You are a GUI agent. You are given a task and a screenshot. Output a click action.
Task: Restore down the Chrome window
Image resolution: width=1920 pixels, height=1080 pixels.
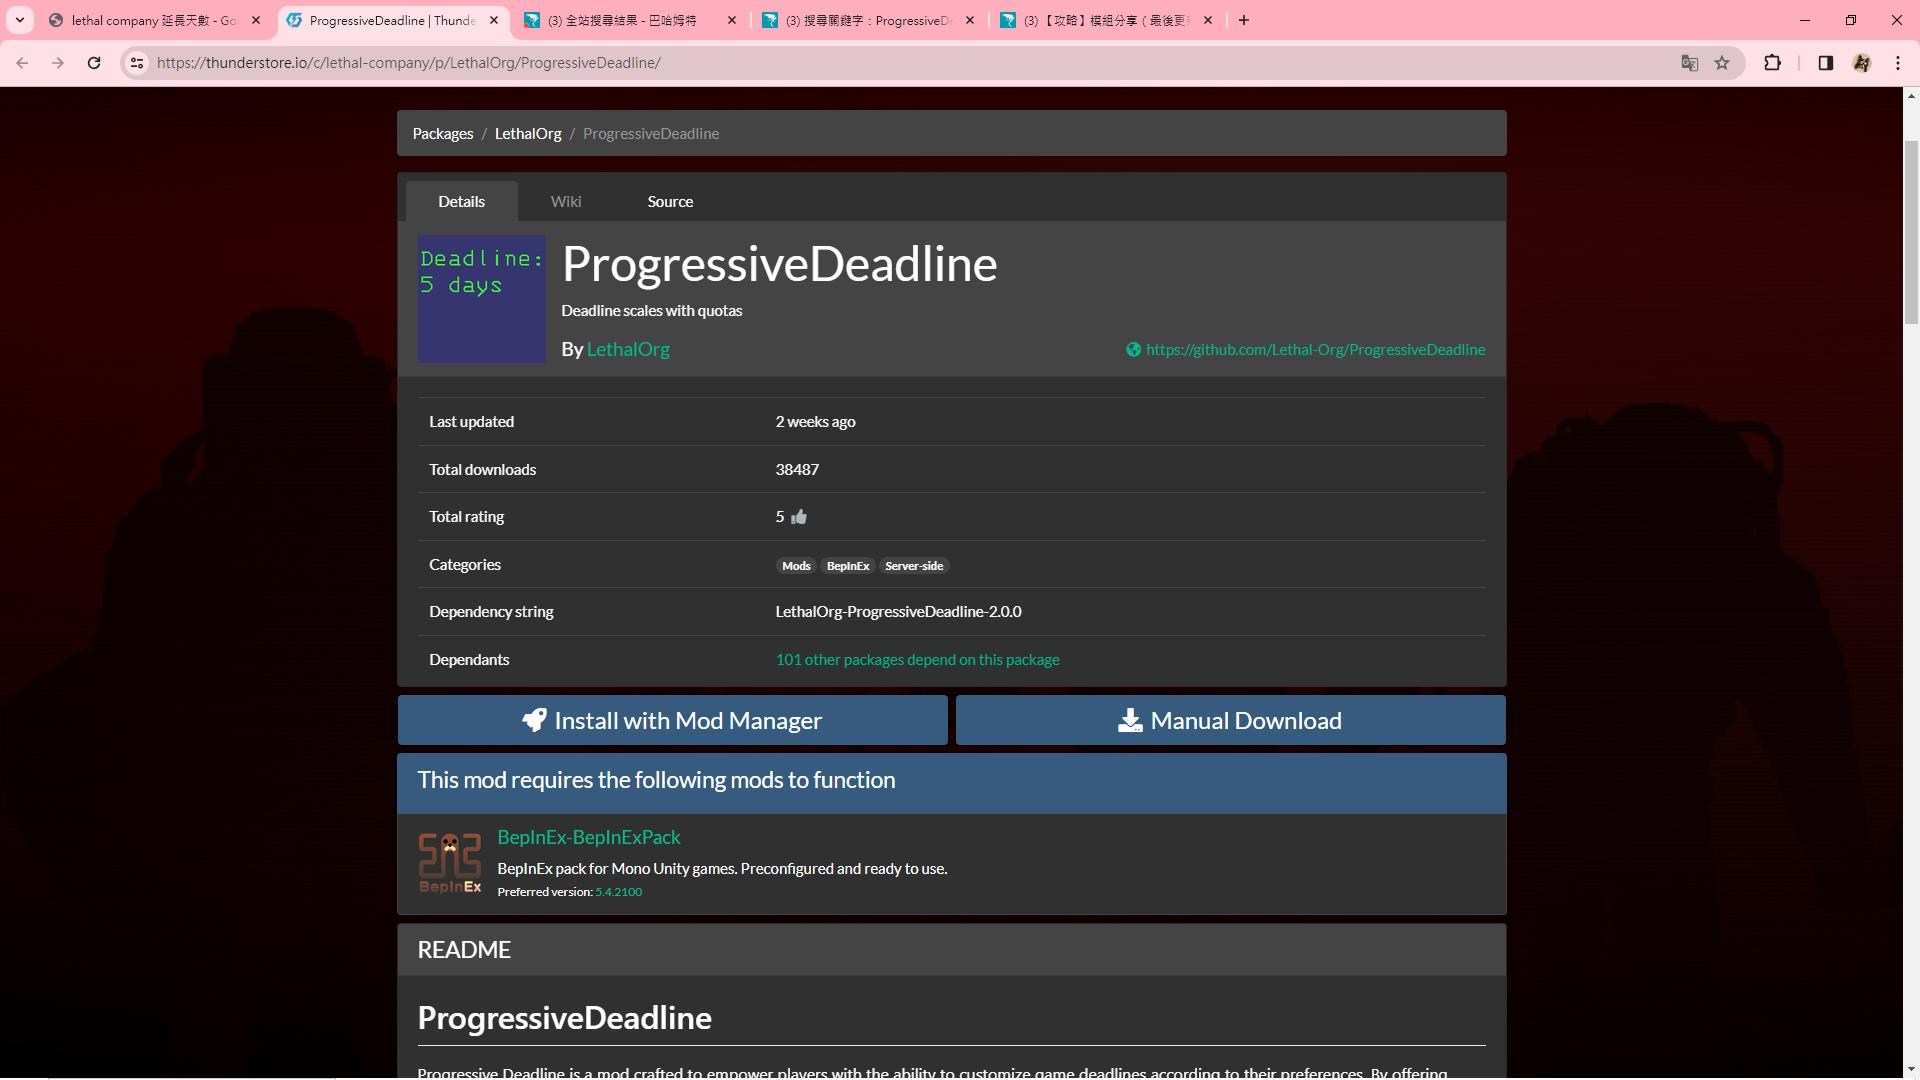pyautogui.click(x=1851, y=20)
